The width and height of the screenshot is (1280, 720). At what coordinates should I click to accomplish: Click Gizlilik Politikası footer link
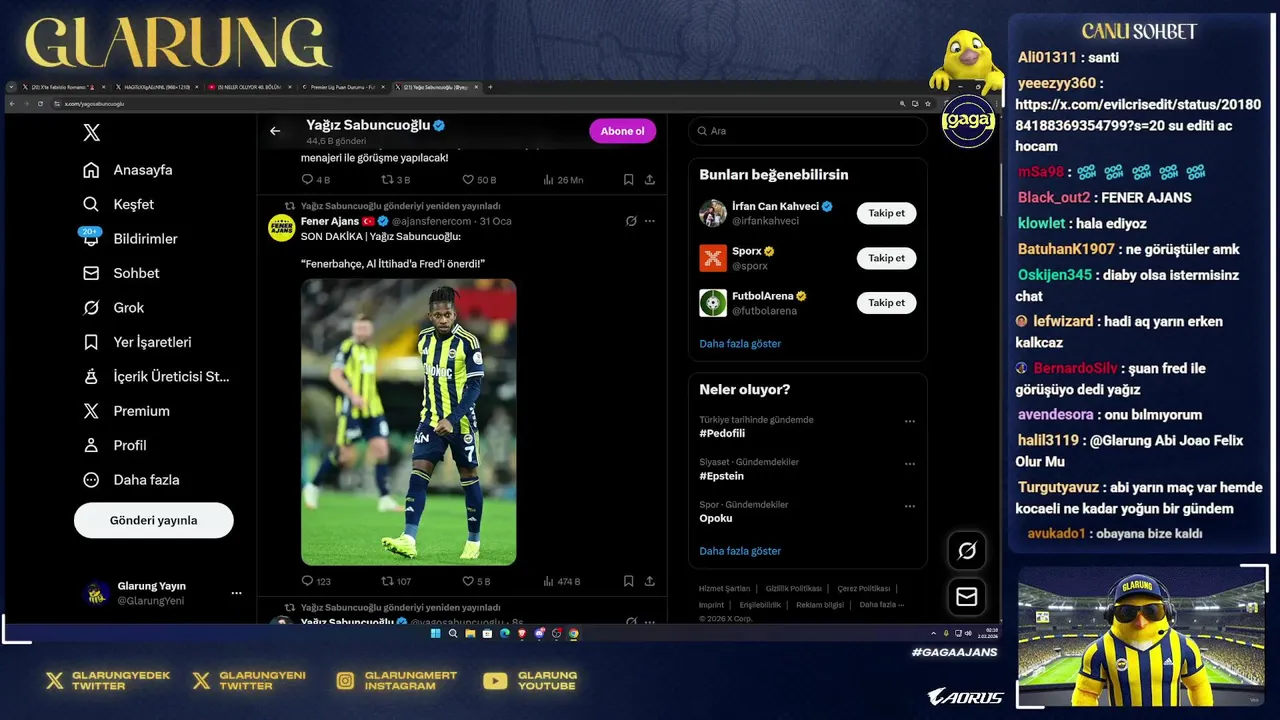793,589
